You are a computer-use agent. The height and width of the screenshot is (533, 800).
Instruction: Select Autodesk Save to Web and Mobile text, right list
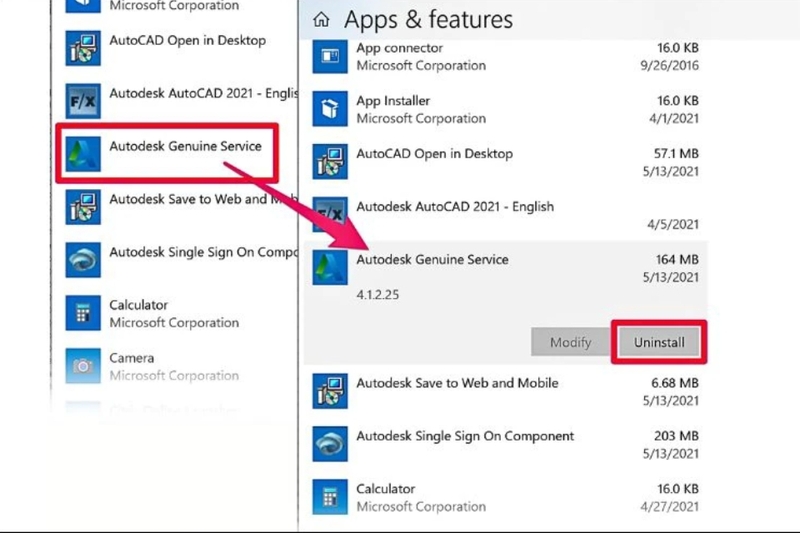pos(457,383)
